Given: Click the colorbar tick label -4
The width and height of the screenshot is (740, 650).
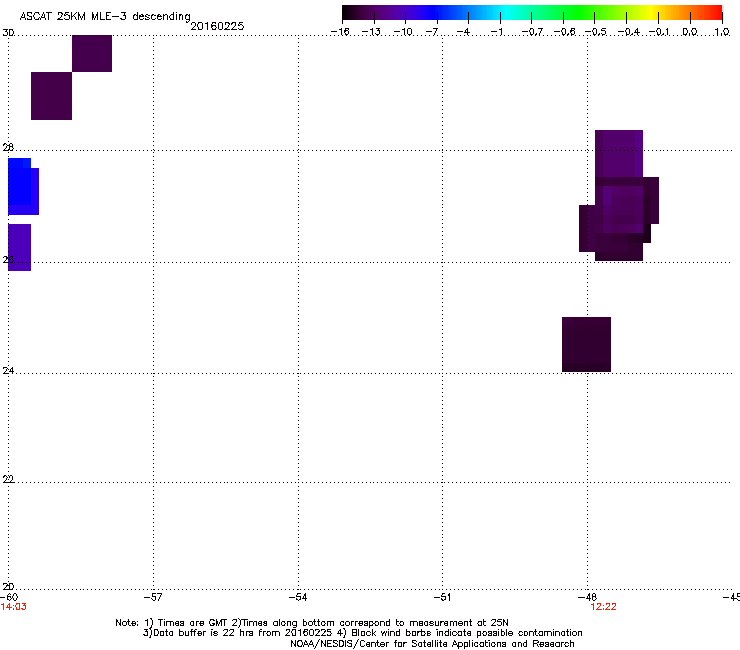Looking at the screenshot, I should pos(463,32).
